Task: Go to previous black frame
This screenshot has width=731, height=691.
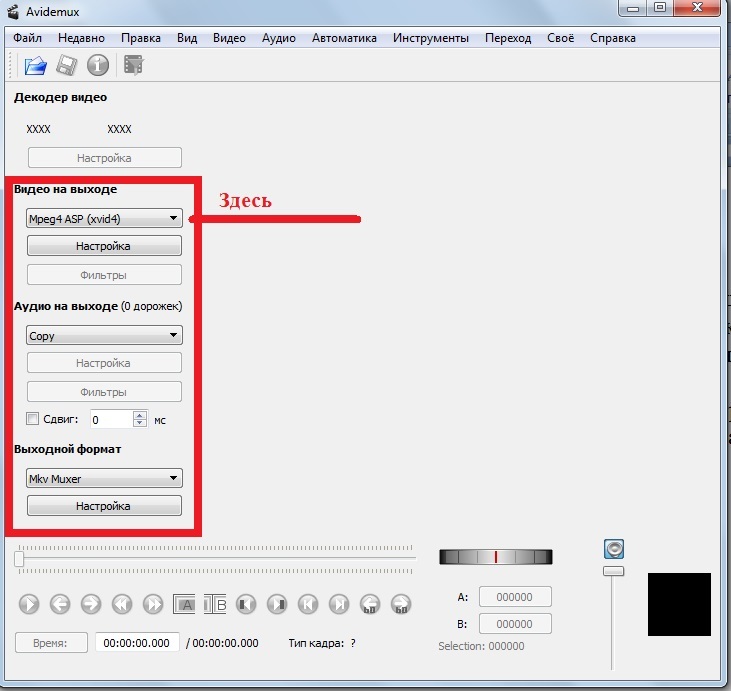Action: tap(246, 604)
